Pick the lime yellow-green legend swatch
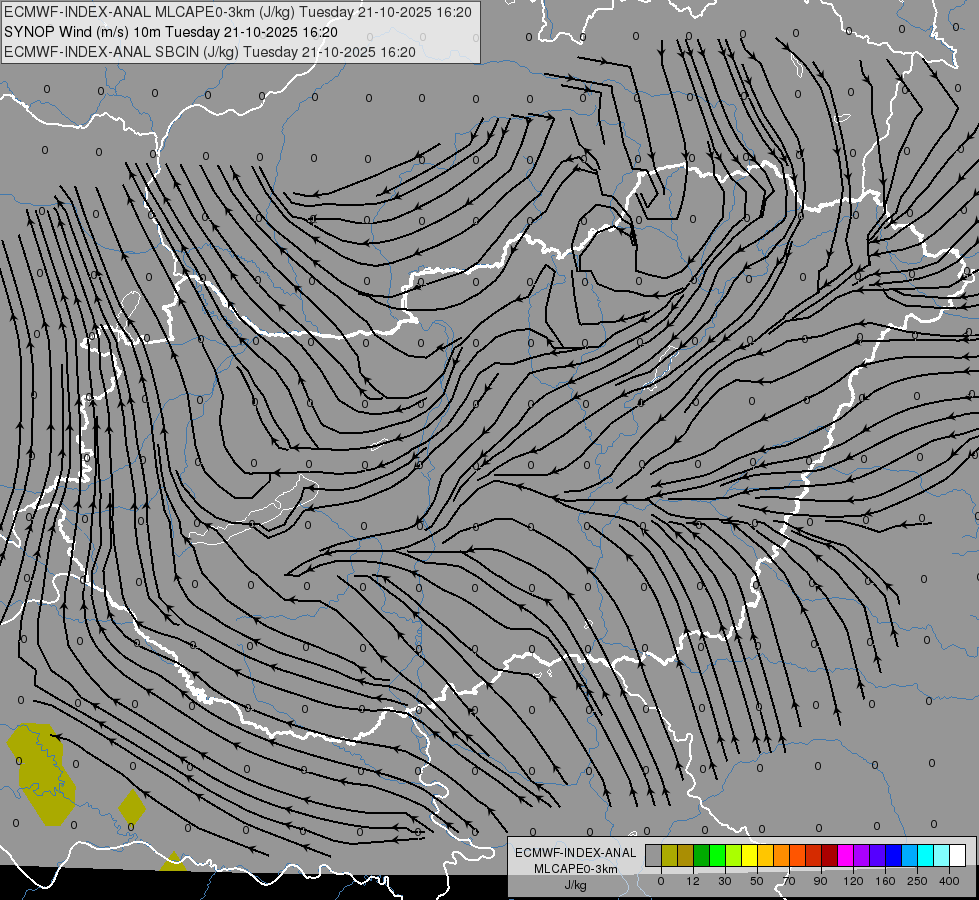The image size is (979, 900). [734, 855]
